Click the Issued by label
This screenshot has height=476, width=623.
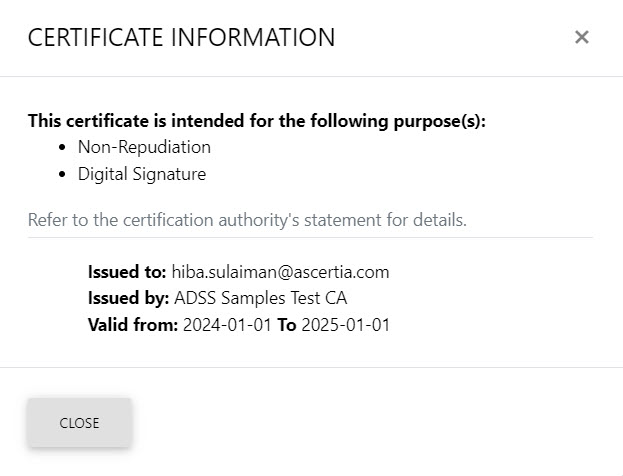[x=128, y=298]
